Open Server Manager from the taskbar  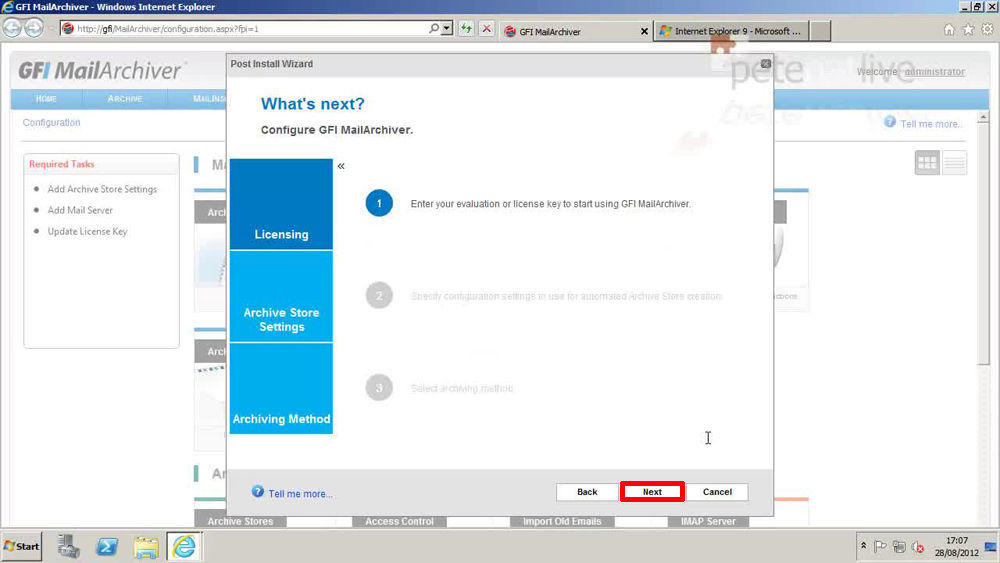pyautogui.click(x=68, y=546)
